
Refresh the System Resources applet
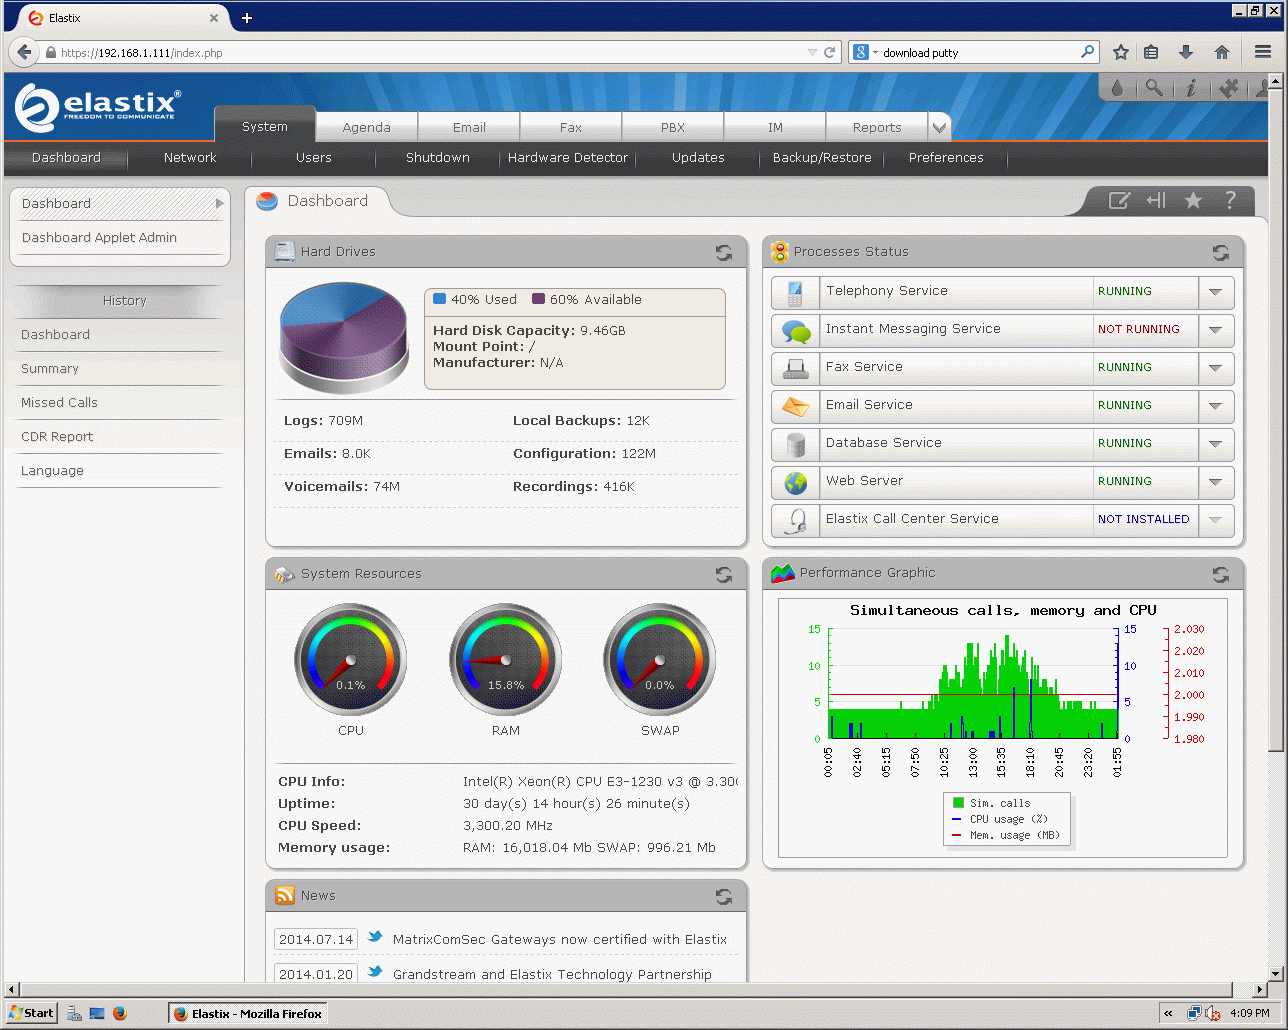point(724,575)
